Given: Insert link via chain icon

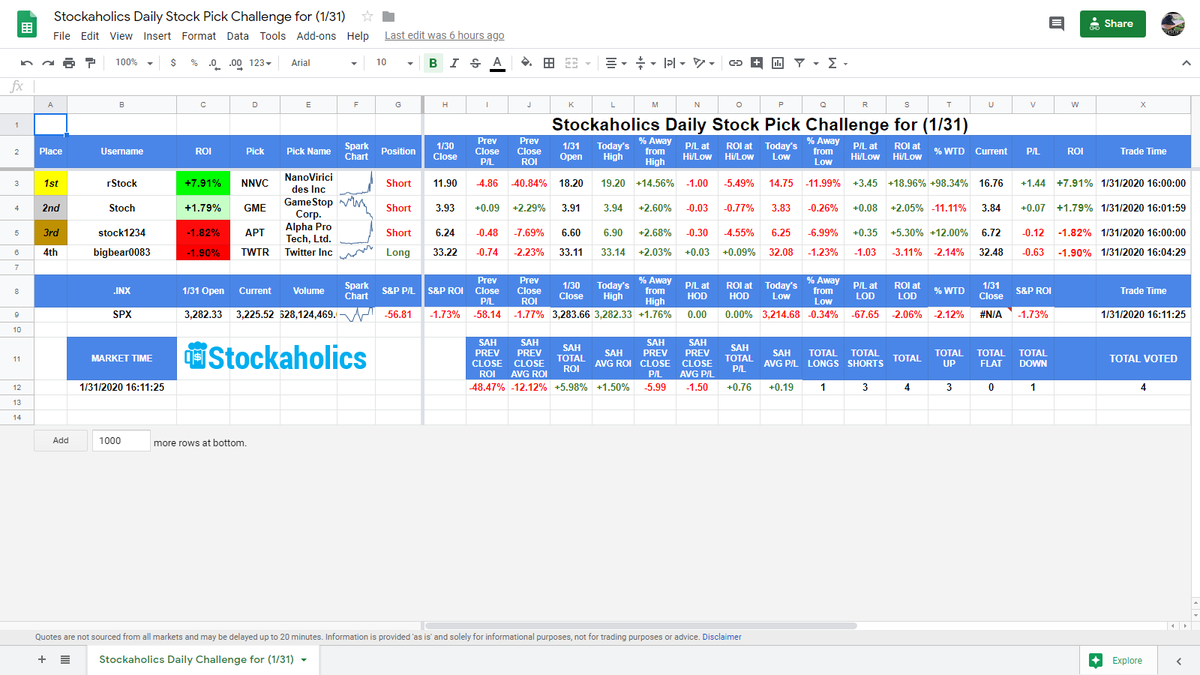Looking at the screenshot, I should coord(735,63).
